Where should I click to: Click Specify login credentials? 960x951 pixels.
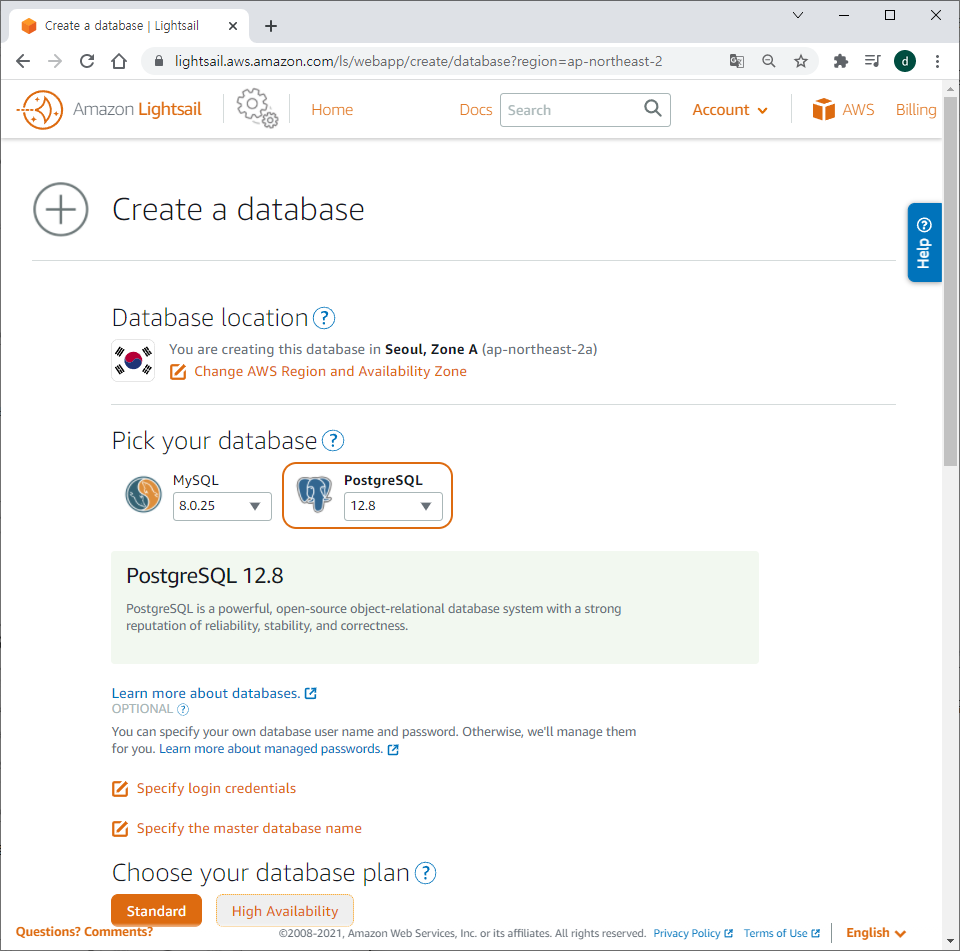point(216,789)
